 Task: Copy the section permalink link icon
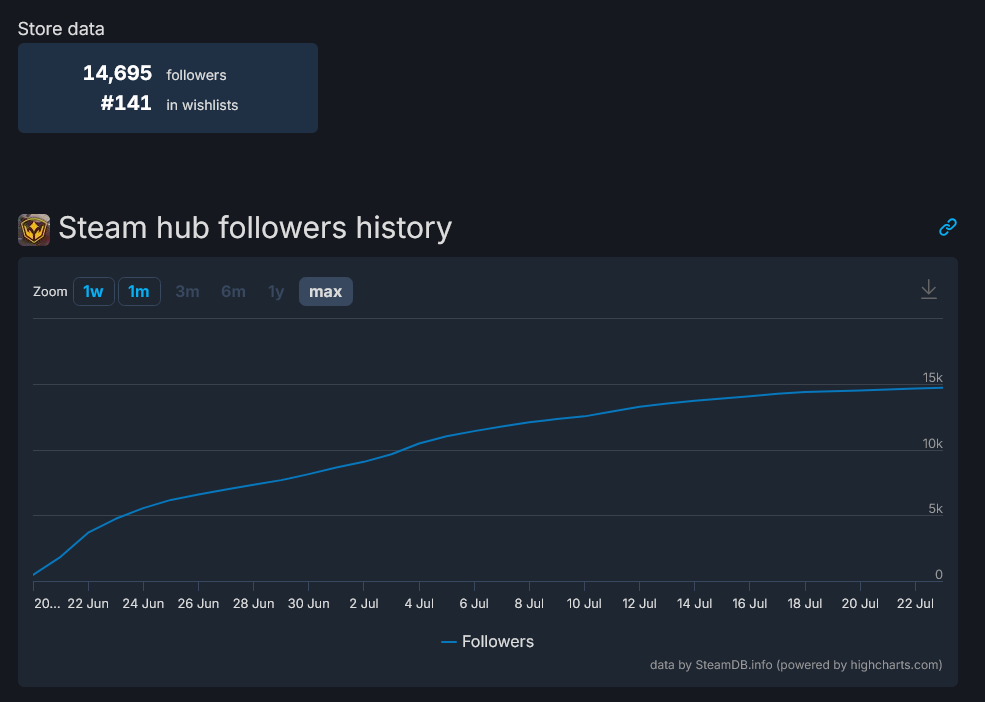pos(948,227)
